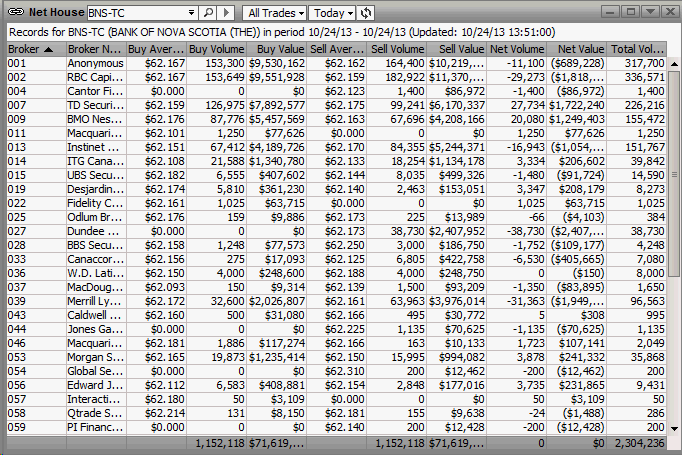Click the window dropdown triangle in title bar
682x455 pixels.
coord(650,12)
